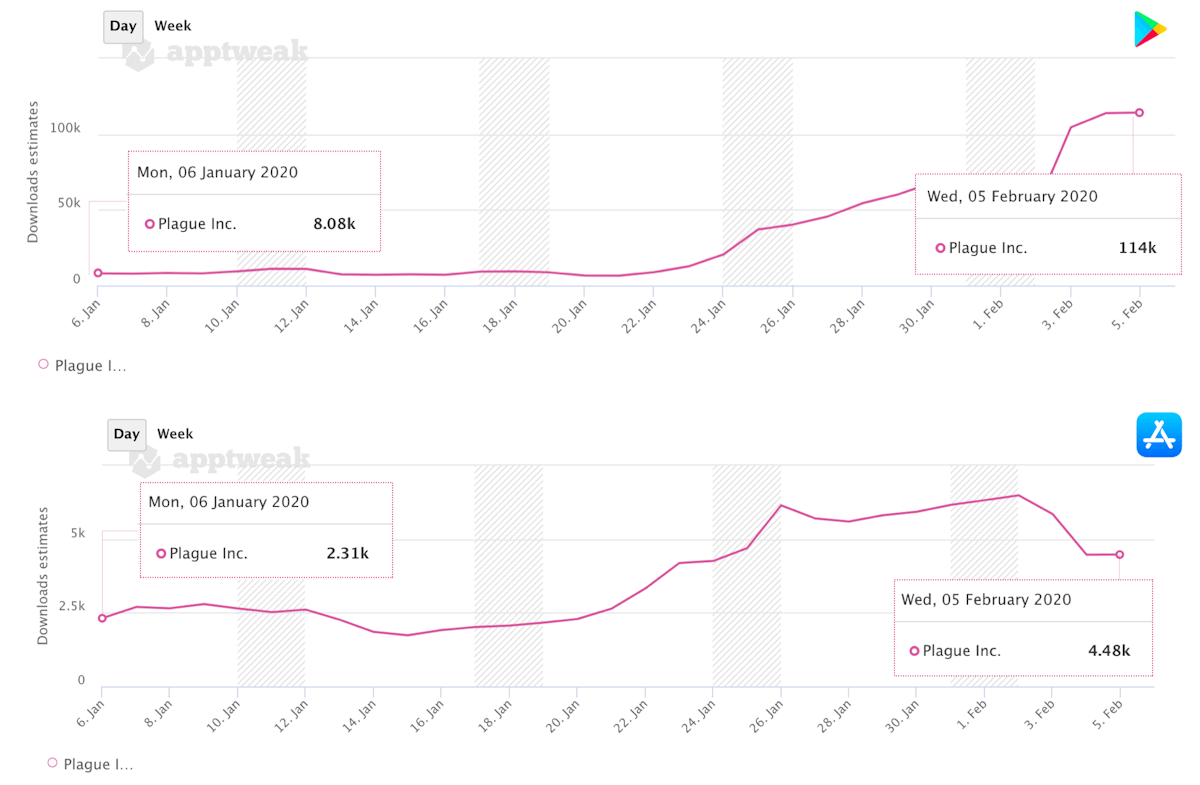Switch the Google Play chart to Week view
The image size is (1200, 785).
click(x=173, y=25)
